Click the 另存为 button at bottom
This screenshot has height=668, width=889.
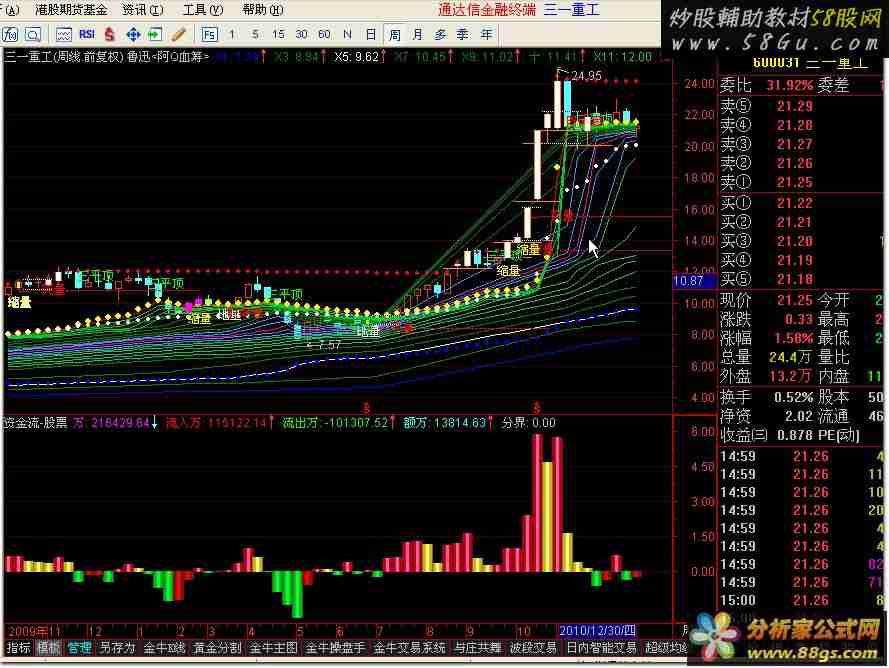tap(117, 648)
